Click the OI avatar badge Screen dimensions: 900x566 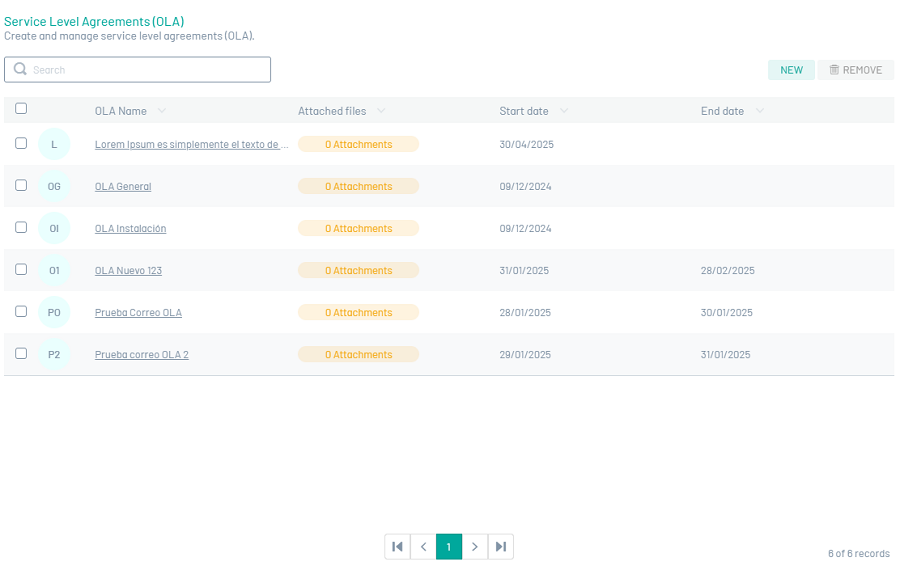pyautogui.click(x=54, y=228)
